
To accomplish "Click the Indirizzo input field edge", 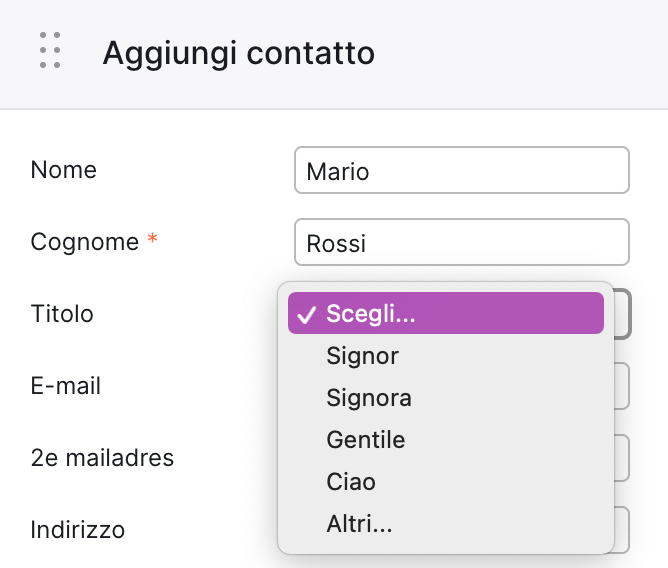I will [x=622, y=530].
